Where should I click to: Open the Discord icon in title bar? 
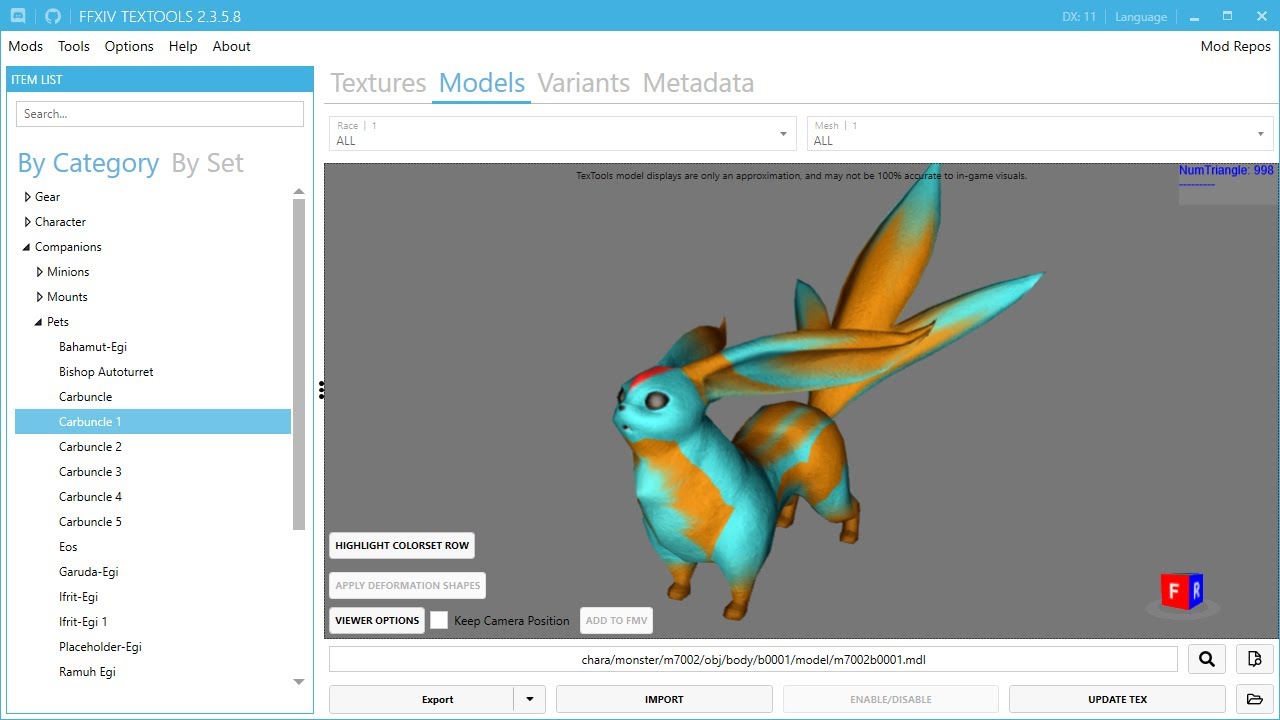pos(18,17)
